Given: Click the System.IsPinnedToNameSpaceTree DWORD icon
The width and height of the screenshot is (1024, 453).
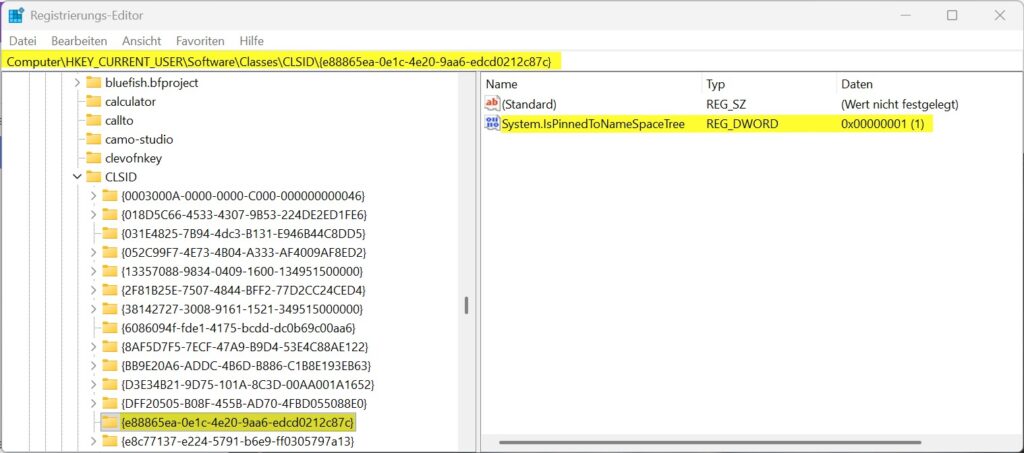Looking at the screenshot, I should click(492, 123).
